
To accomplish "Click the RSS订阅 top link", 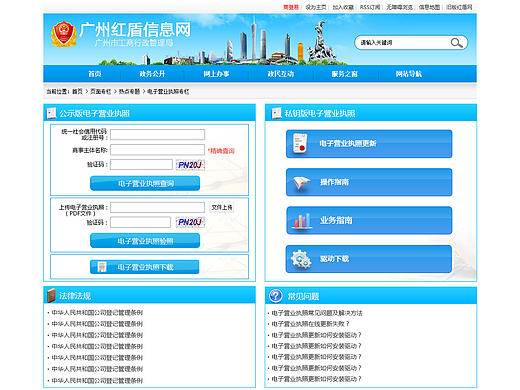I will pos(370,7).
